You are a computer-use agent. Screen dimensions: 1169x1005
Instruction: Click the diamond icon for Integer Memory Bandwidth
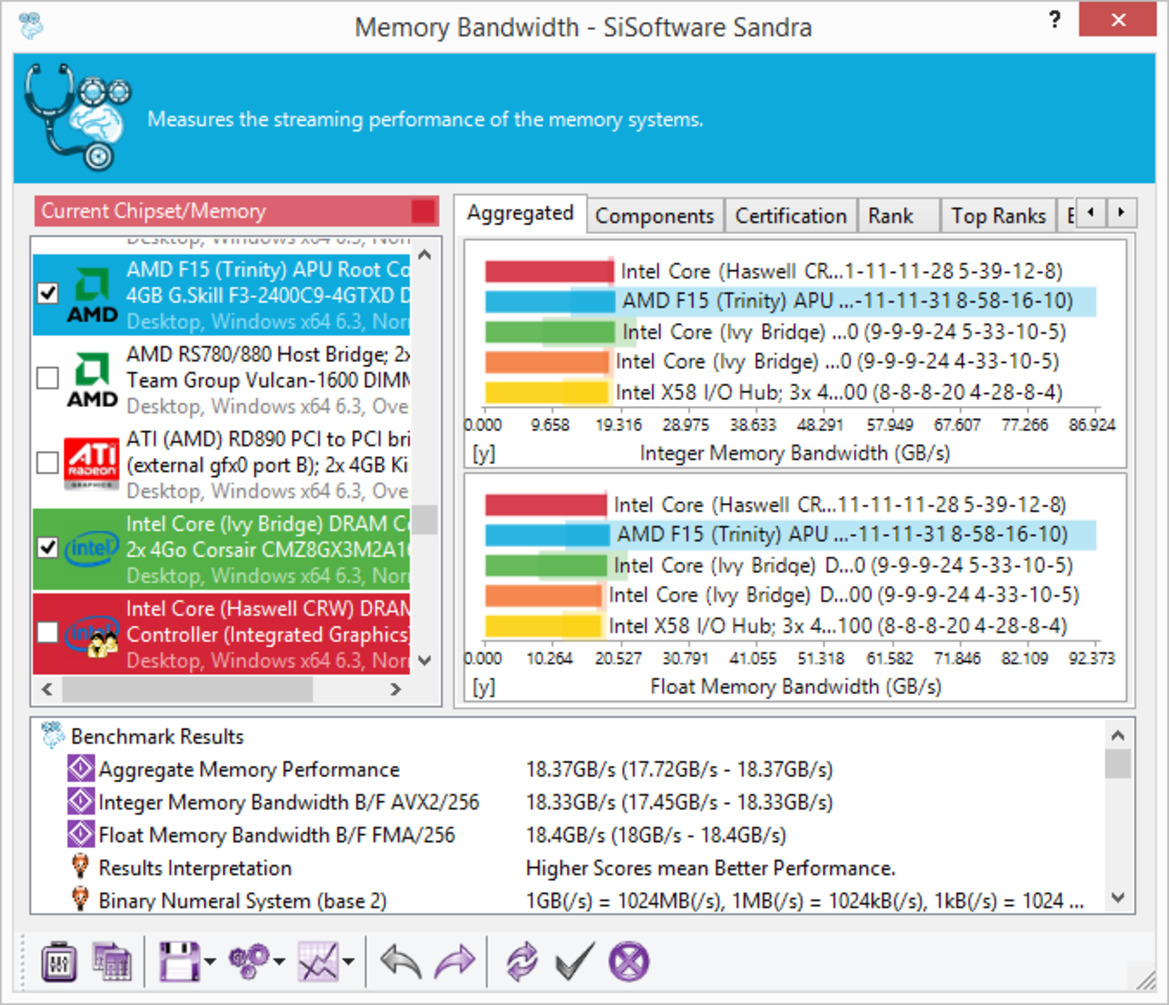(x=81, y=801)
